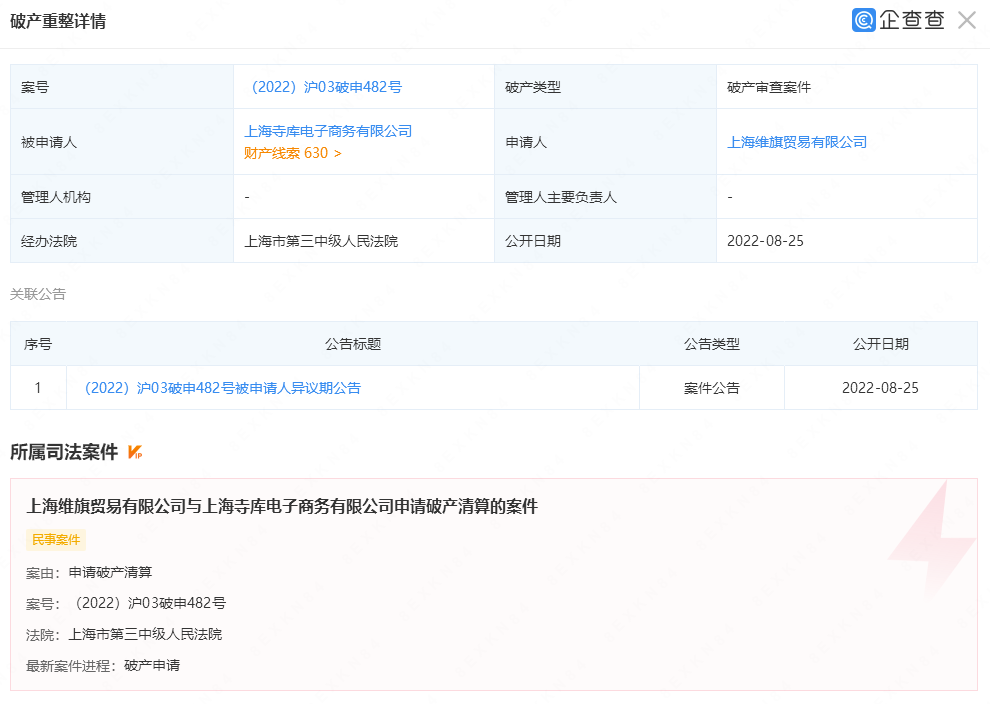This screenshot has width=990, height=704.
Task: Select 案由 value 申请破产清算
Action: tap(110, 572)
